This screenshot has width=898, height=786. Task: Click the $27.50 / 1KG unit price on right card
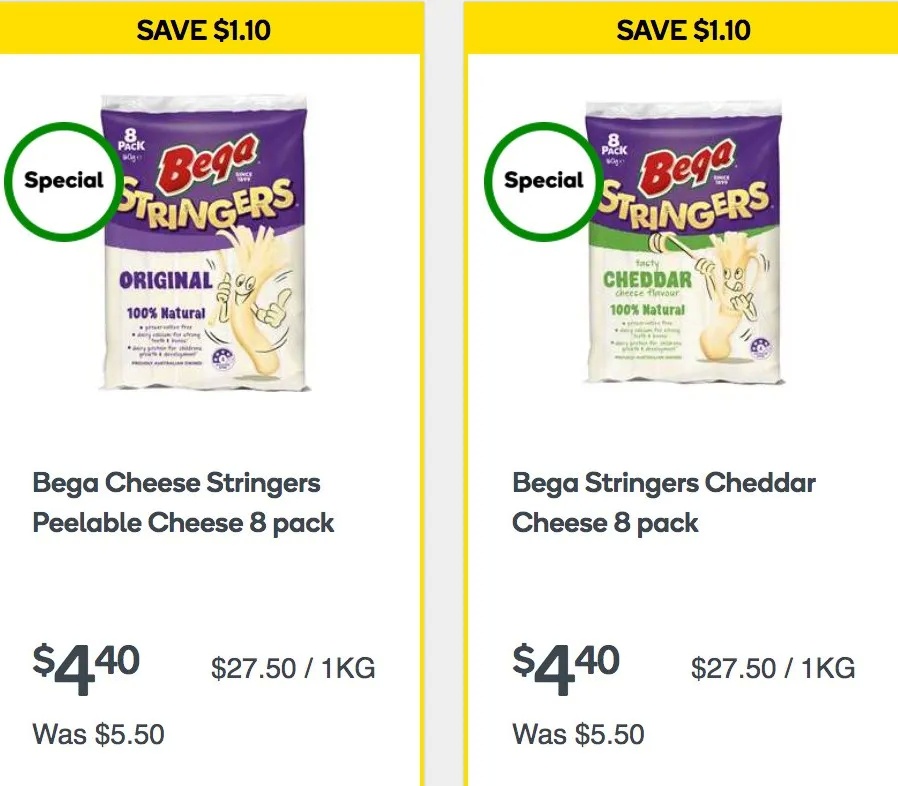(773, 669)
